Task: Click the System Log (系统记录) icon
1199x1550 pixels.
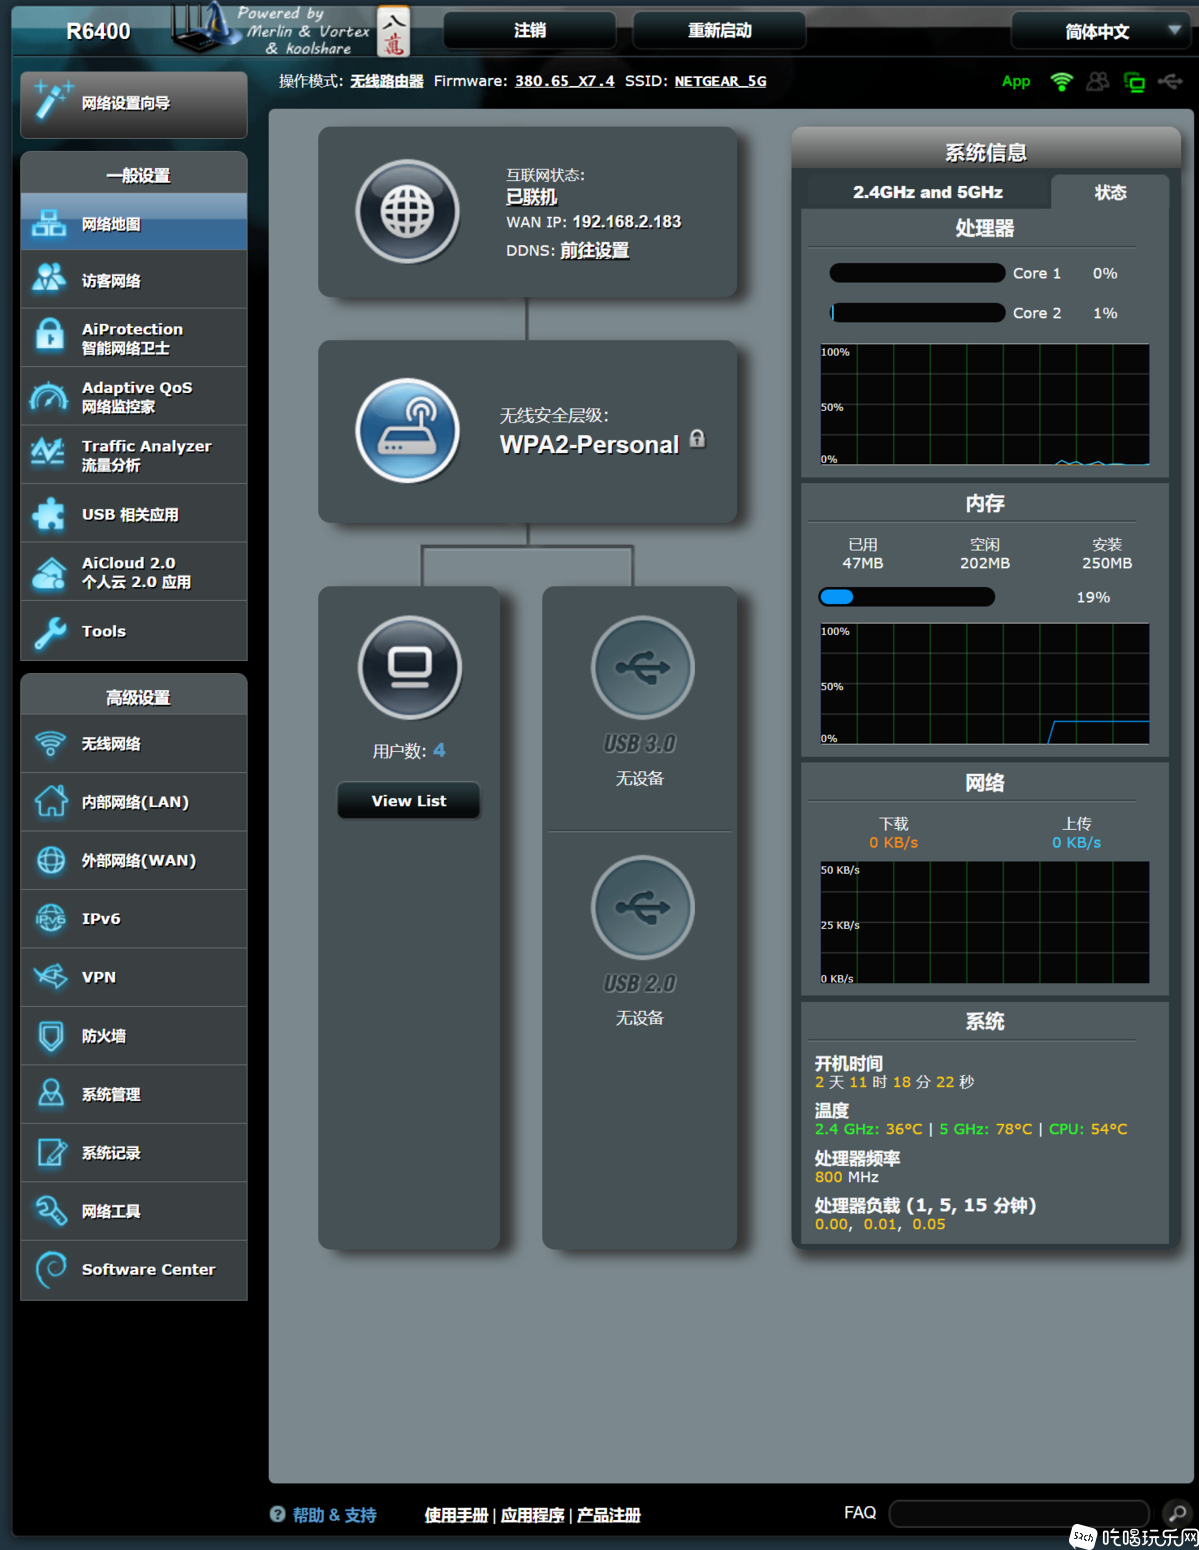Action: tap(51, 1152)
